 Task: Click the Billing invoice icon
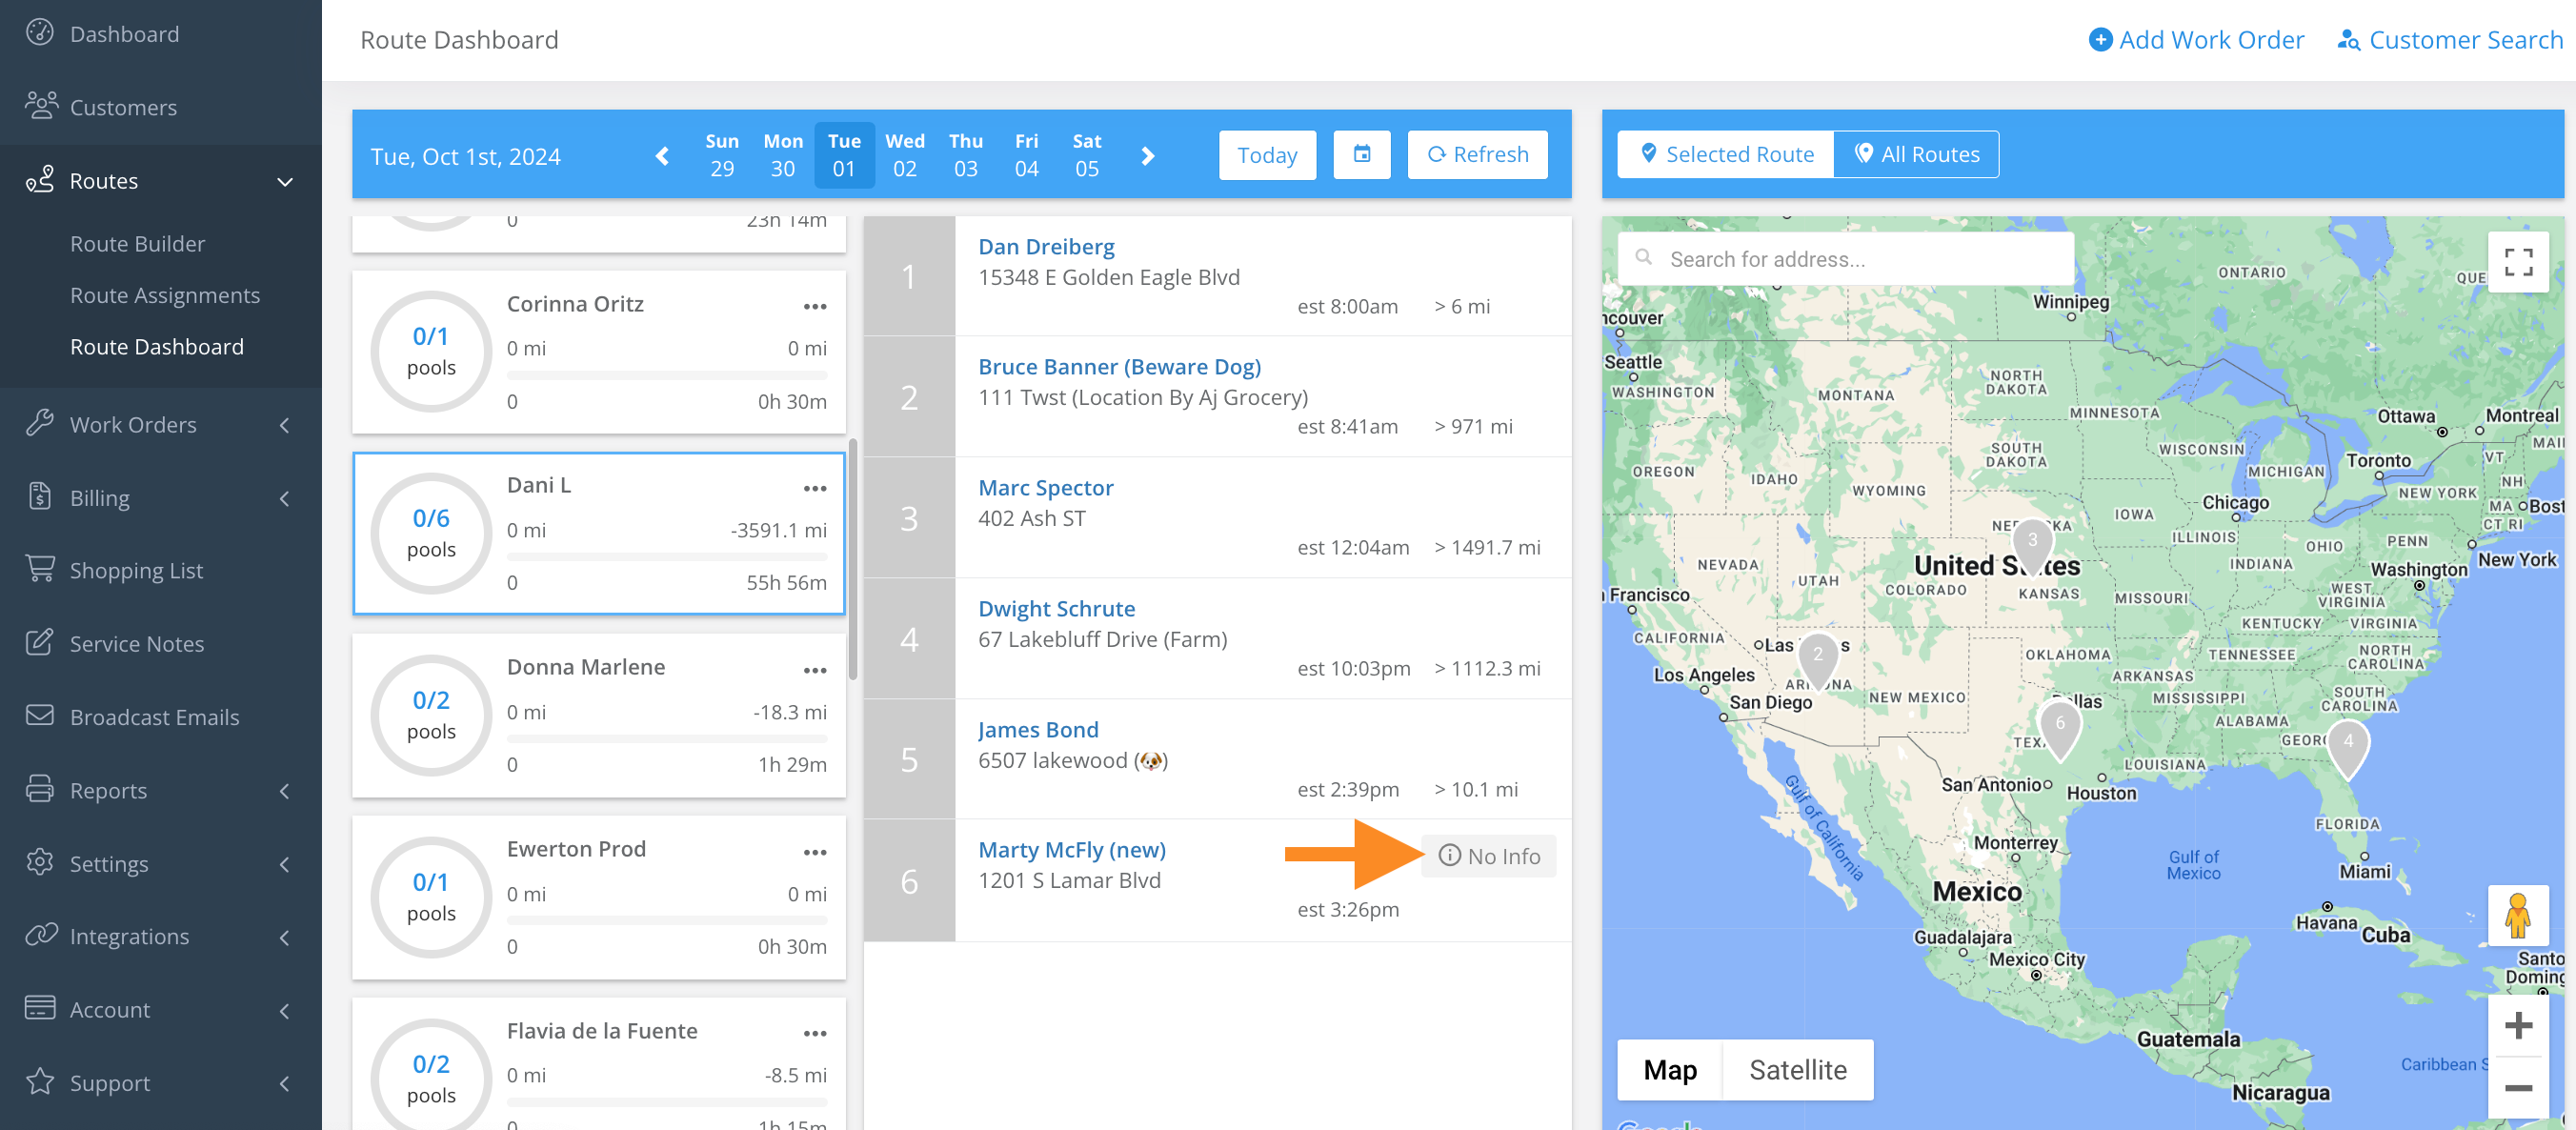(40, 496)
